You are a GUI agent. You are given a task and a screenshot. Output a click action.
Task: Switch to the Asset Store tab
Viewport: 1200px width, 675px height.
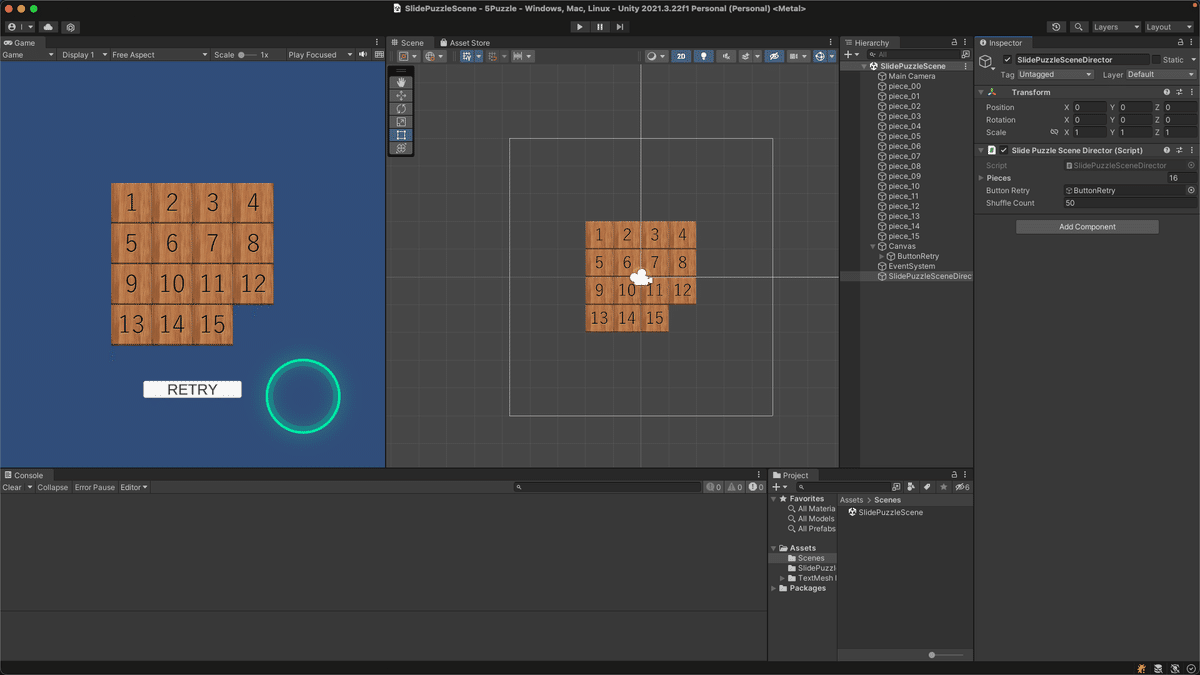[466, 42]
